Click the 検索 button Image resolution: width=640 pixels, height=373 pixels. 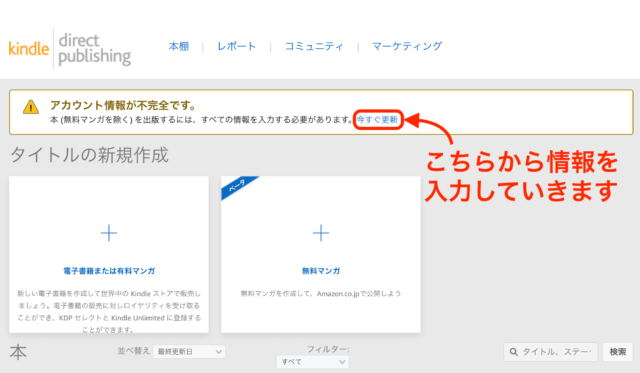point(618,352)
